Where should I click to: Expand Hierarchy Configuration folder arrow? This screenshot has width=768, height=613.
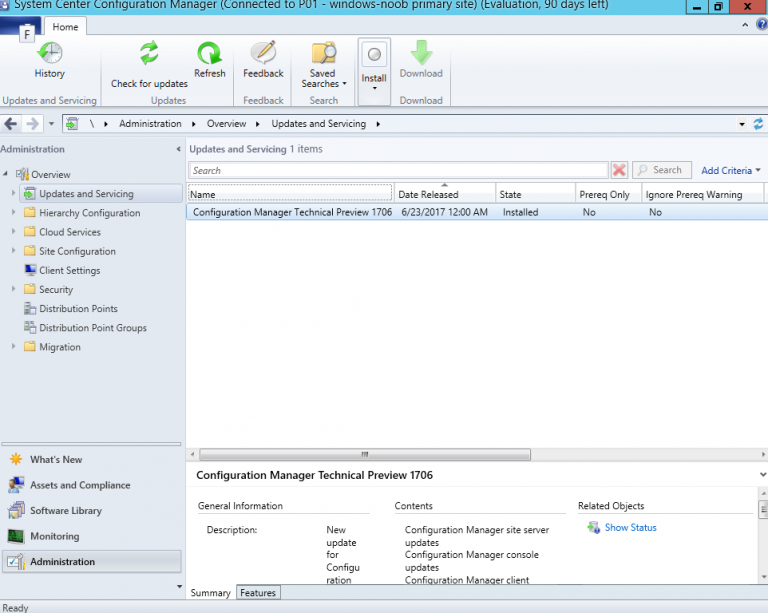click(x=13, y=212)
